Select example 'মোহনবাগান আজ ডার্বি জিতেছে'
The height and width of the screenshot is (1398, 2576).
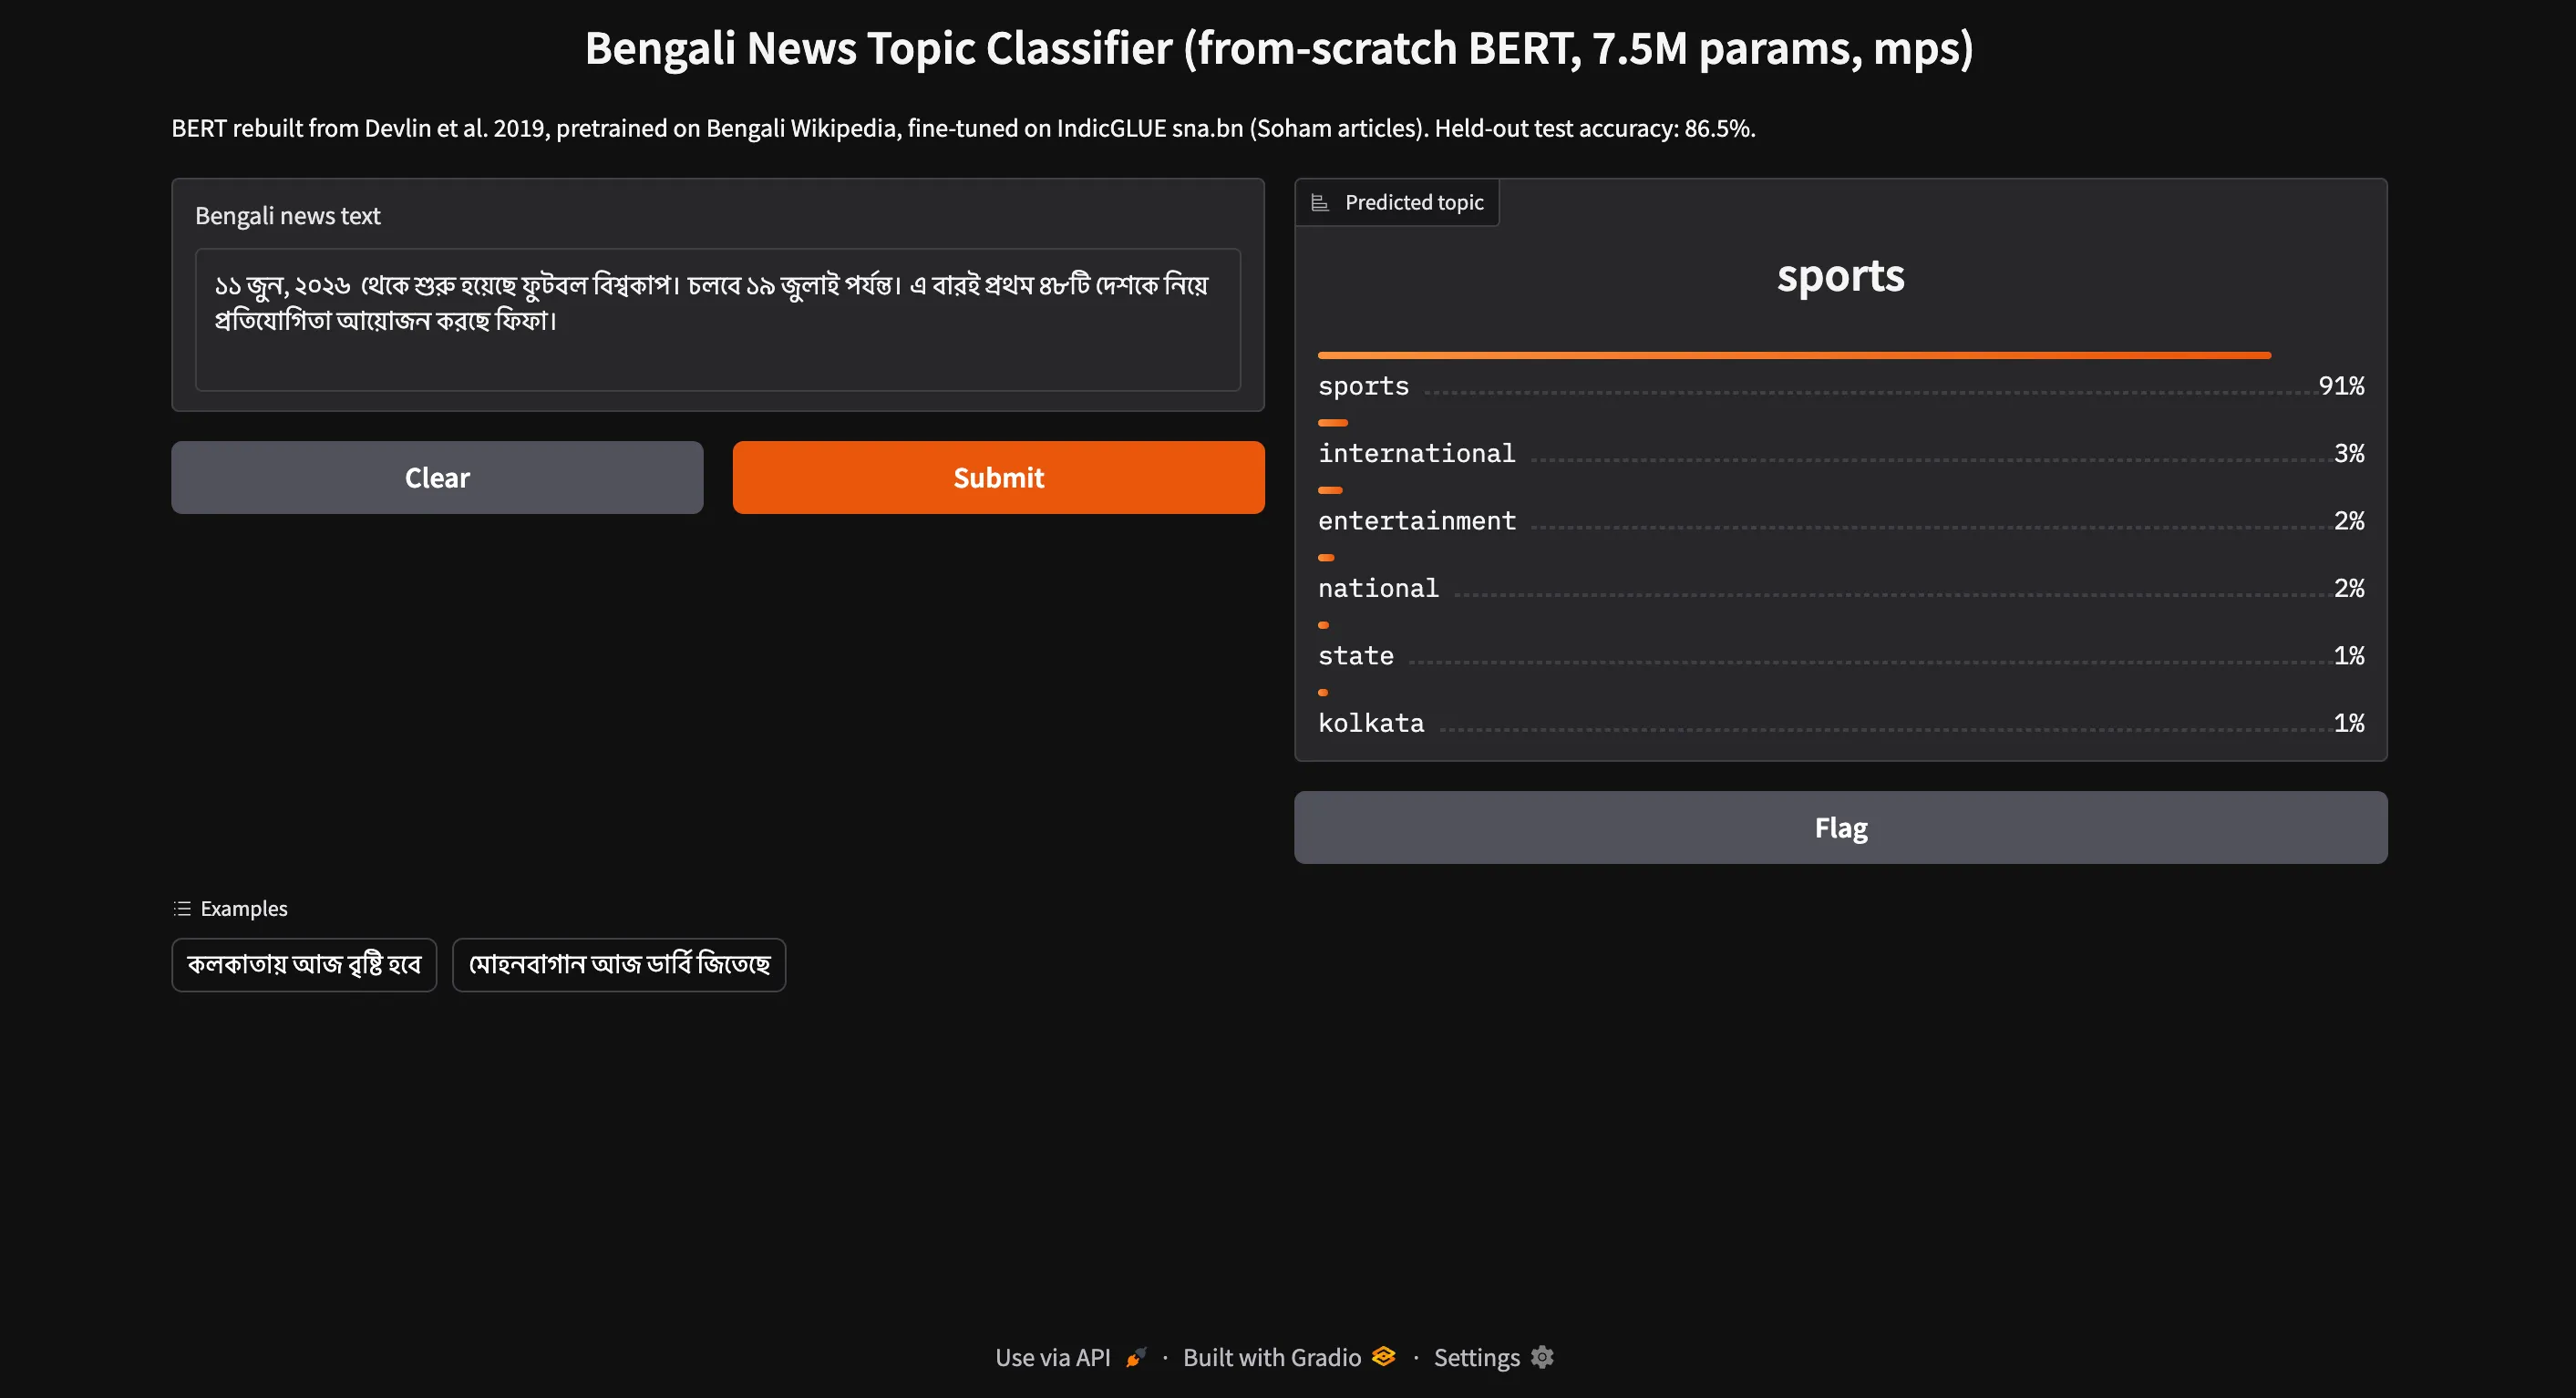click(619, 964)
